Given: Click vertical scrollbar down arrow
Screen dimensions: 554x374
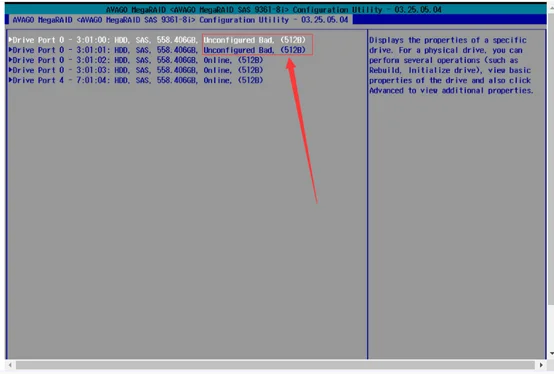Looking at the screenshot, I should 552,353.
